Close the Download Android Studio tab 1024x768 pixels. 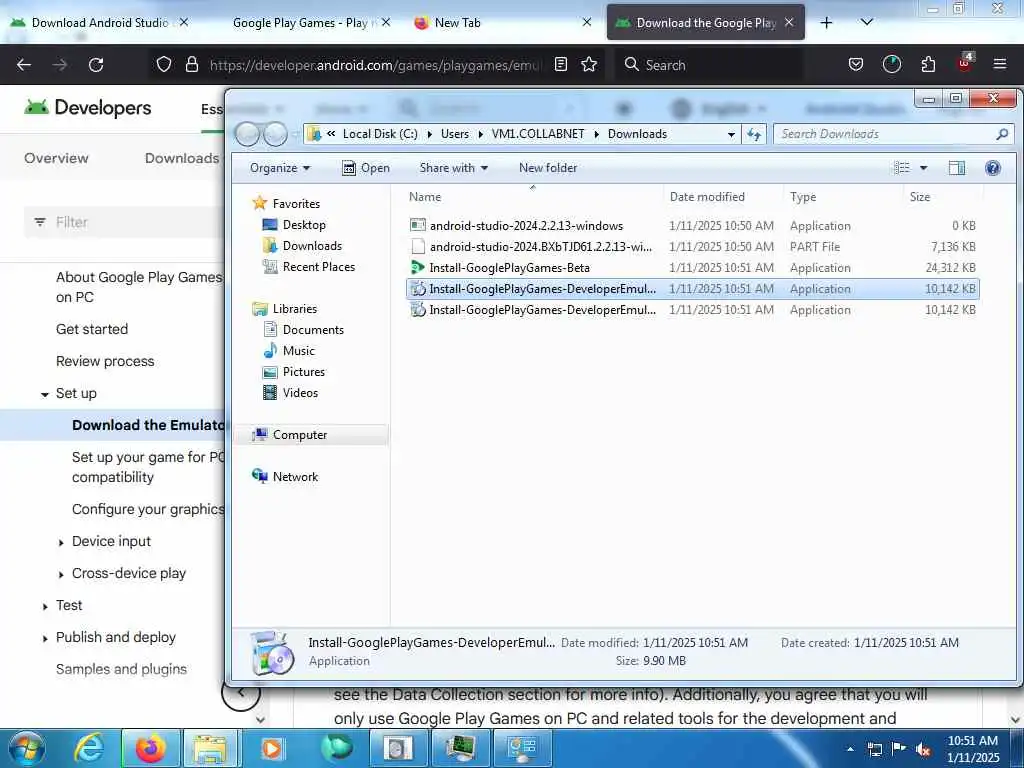[184, 23]
